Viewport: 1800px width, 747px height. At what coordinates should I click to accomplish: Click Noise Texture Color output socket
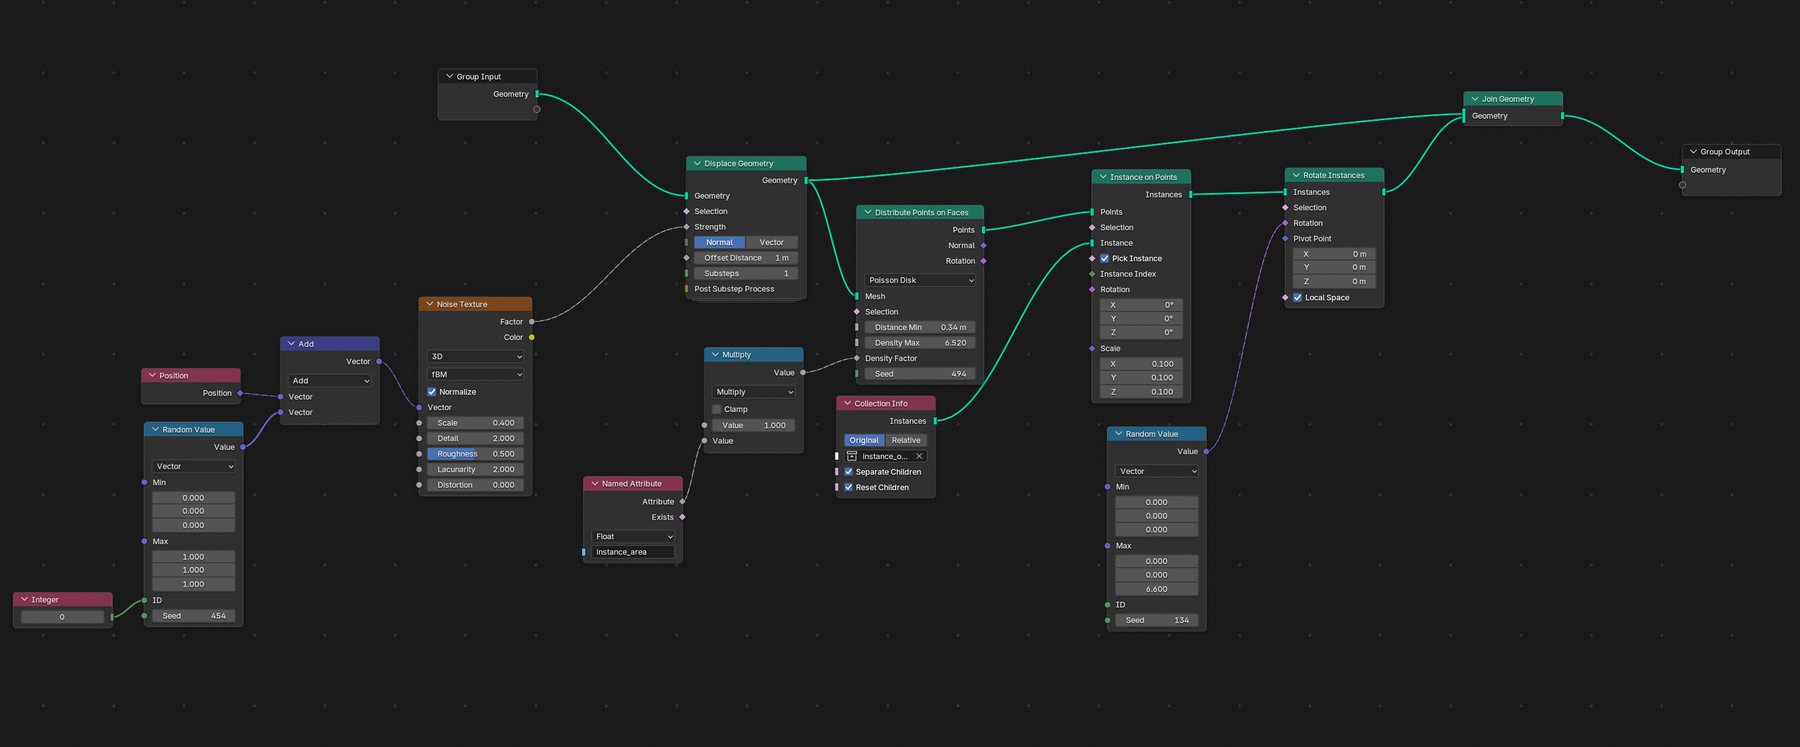pyautogui.click(x=532, y=337)
